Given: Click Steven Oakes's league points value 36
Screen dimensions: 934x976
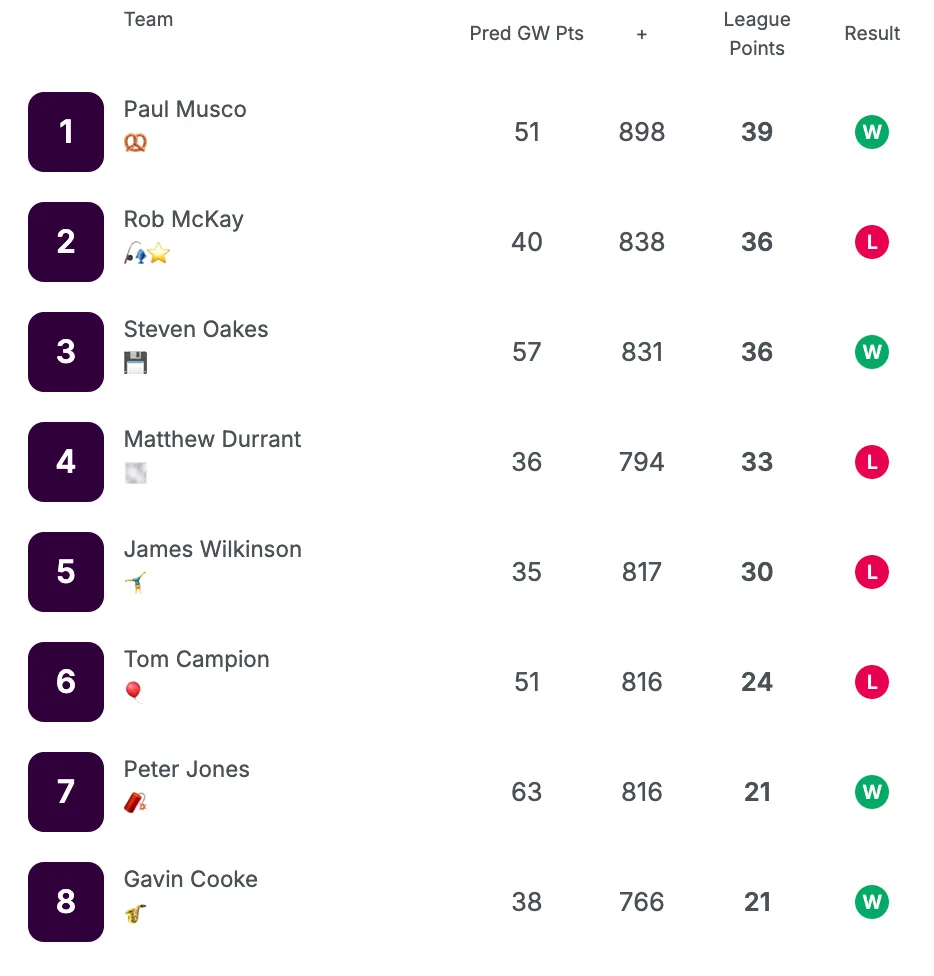Looking at the screenshot, I should pos(757,352).
